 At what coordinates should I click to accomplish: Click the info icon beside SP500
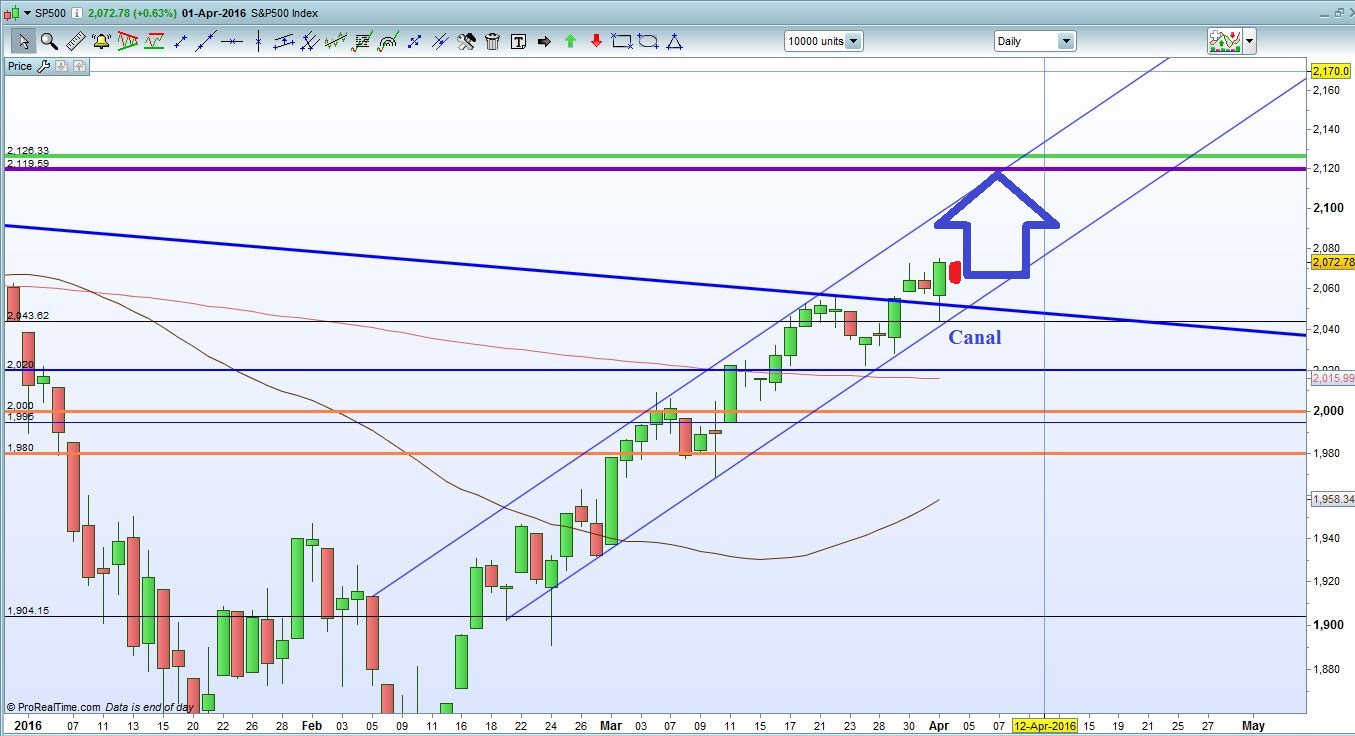coord(77,12)
